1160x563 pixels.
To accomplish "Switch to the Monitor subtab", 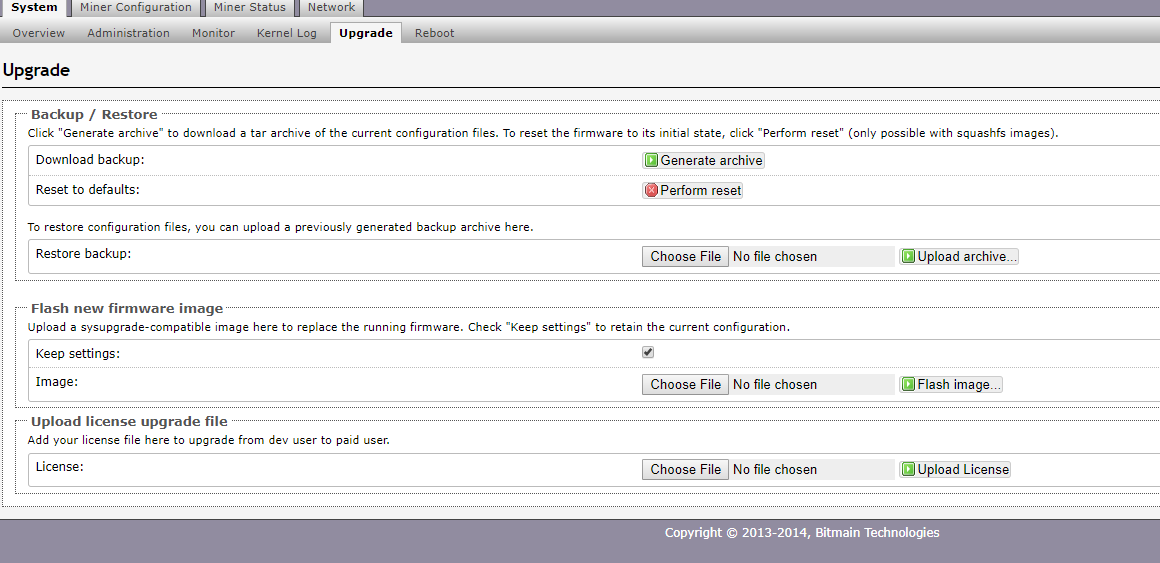I will tap(213, 33).
